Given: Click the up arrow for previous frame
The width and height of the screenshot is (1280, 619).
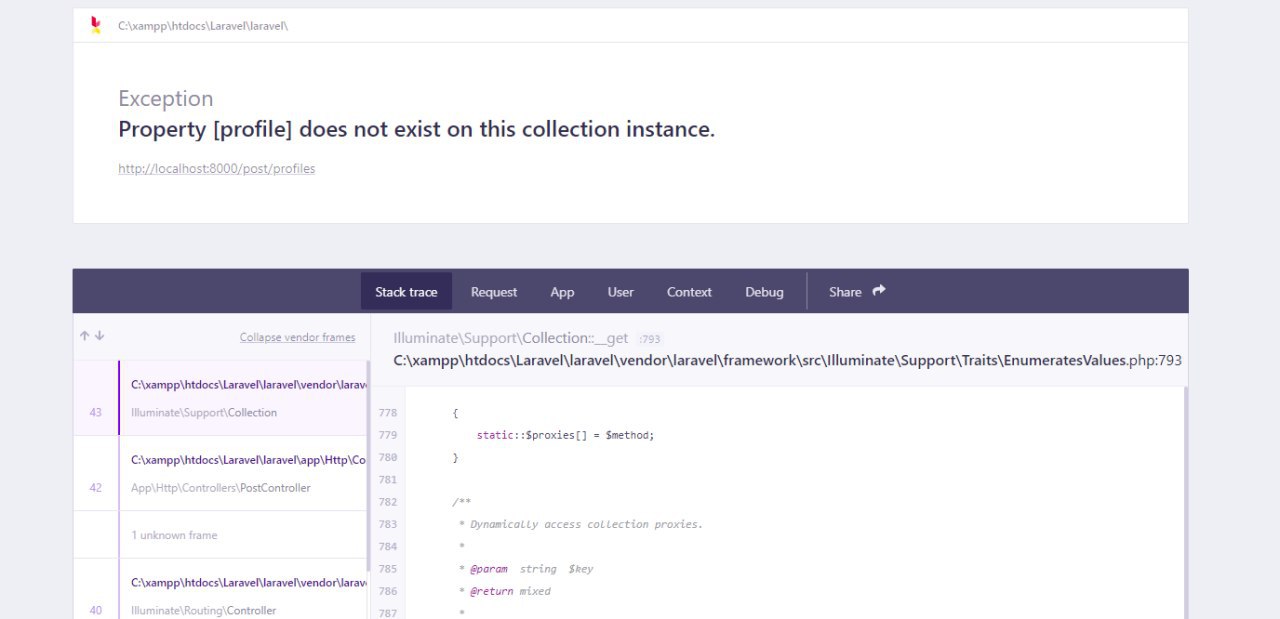Looking at the screenshot, I should [x=85, y=336].
